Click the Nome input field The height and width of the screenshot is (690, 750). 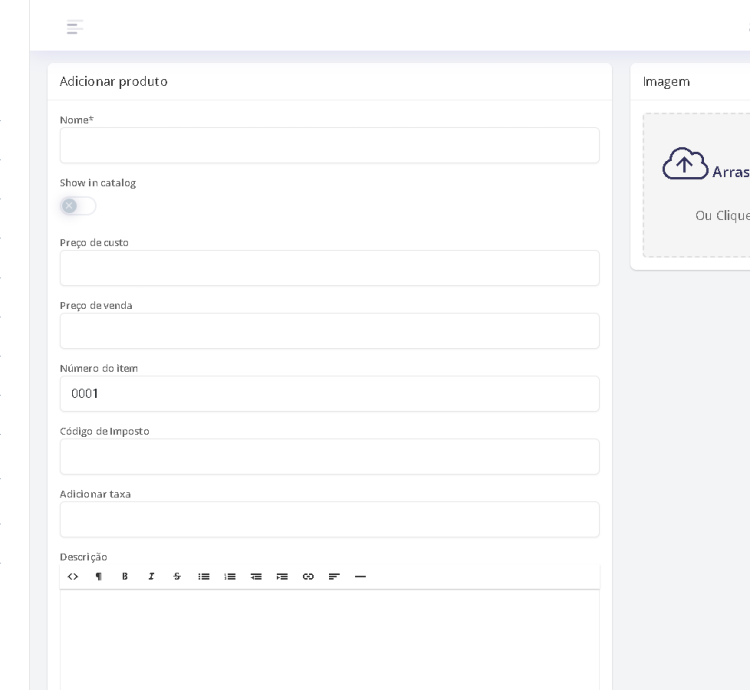pos(329,146)
